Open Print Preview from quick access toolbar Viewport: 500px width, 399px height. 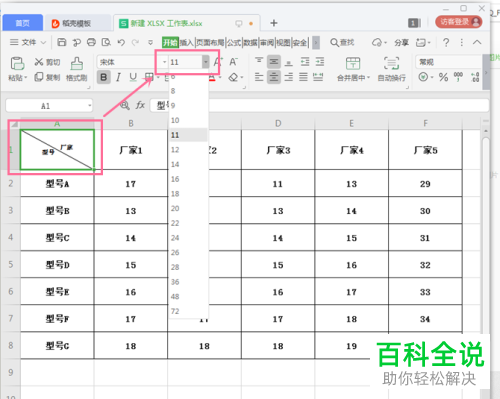click(106, 42)
